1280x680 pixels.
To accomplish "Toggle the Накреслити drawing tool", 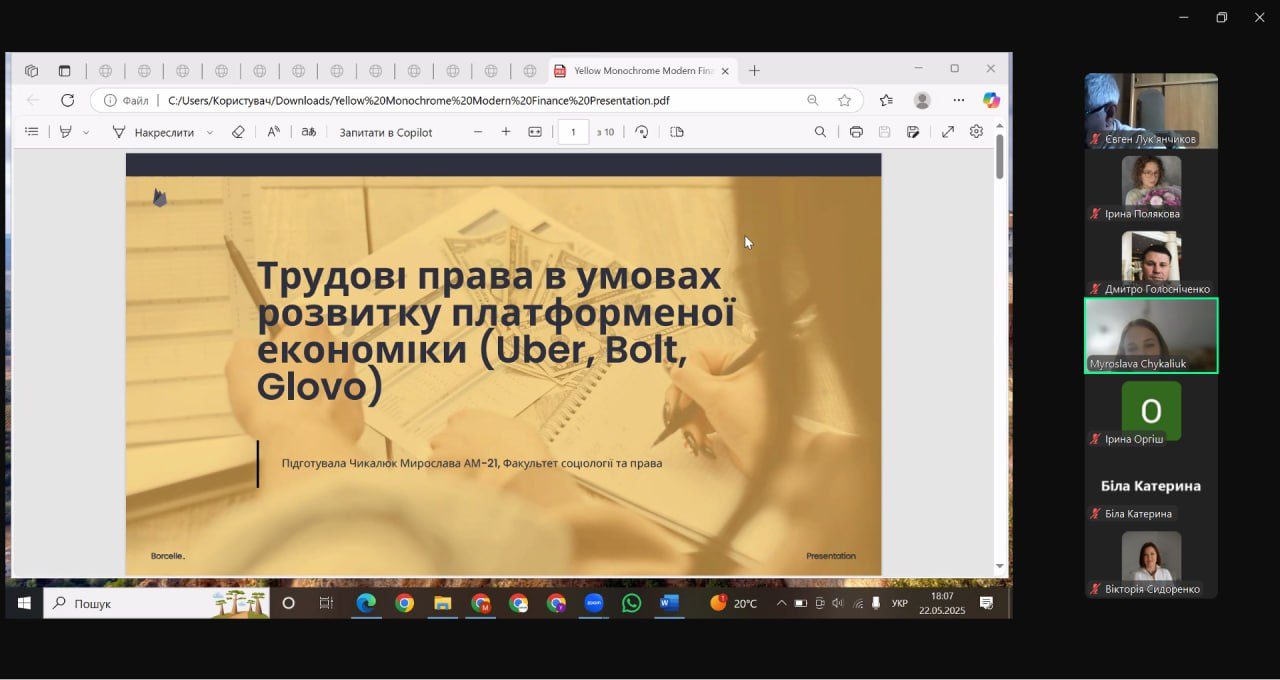I will point(153,132).
